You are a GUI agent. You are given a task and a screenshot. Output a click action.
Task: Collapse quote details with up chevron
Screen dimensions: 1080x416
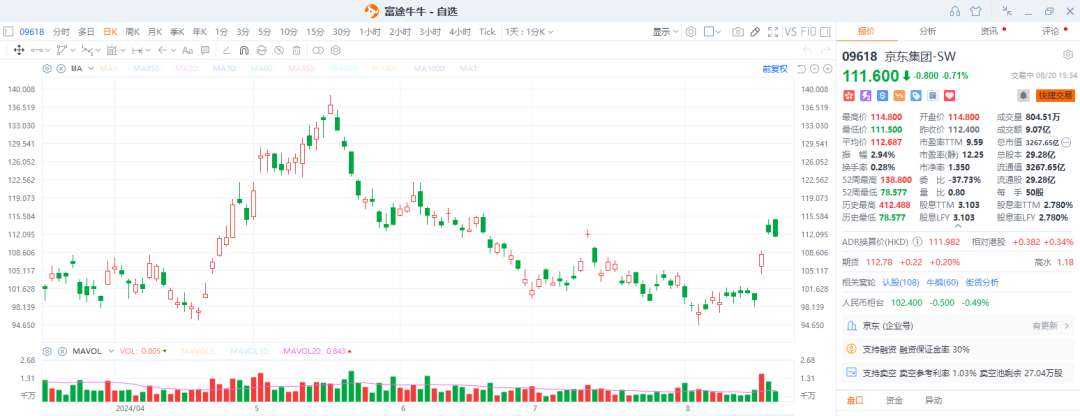pos(958,226)
